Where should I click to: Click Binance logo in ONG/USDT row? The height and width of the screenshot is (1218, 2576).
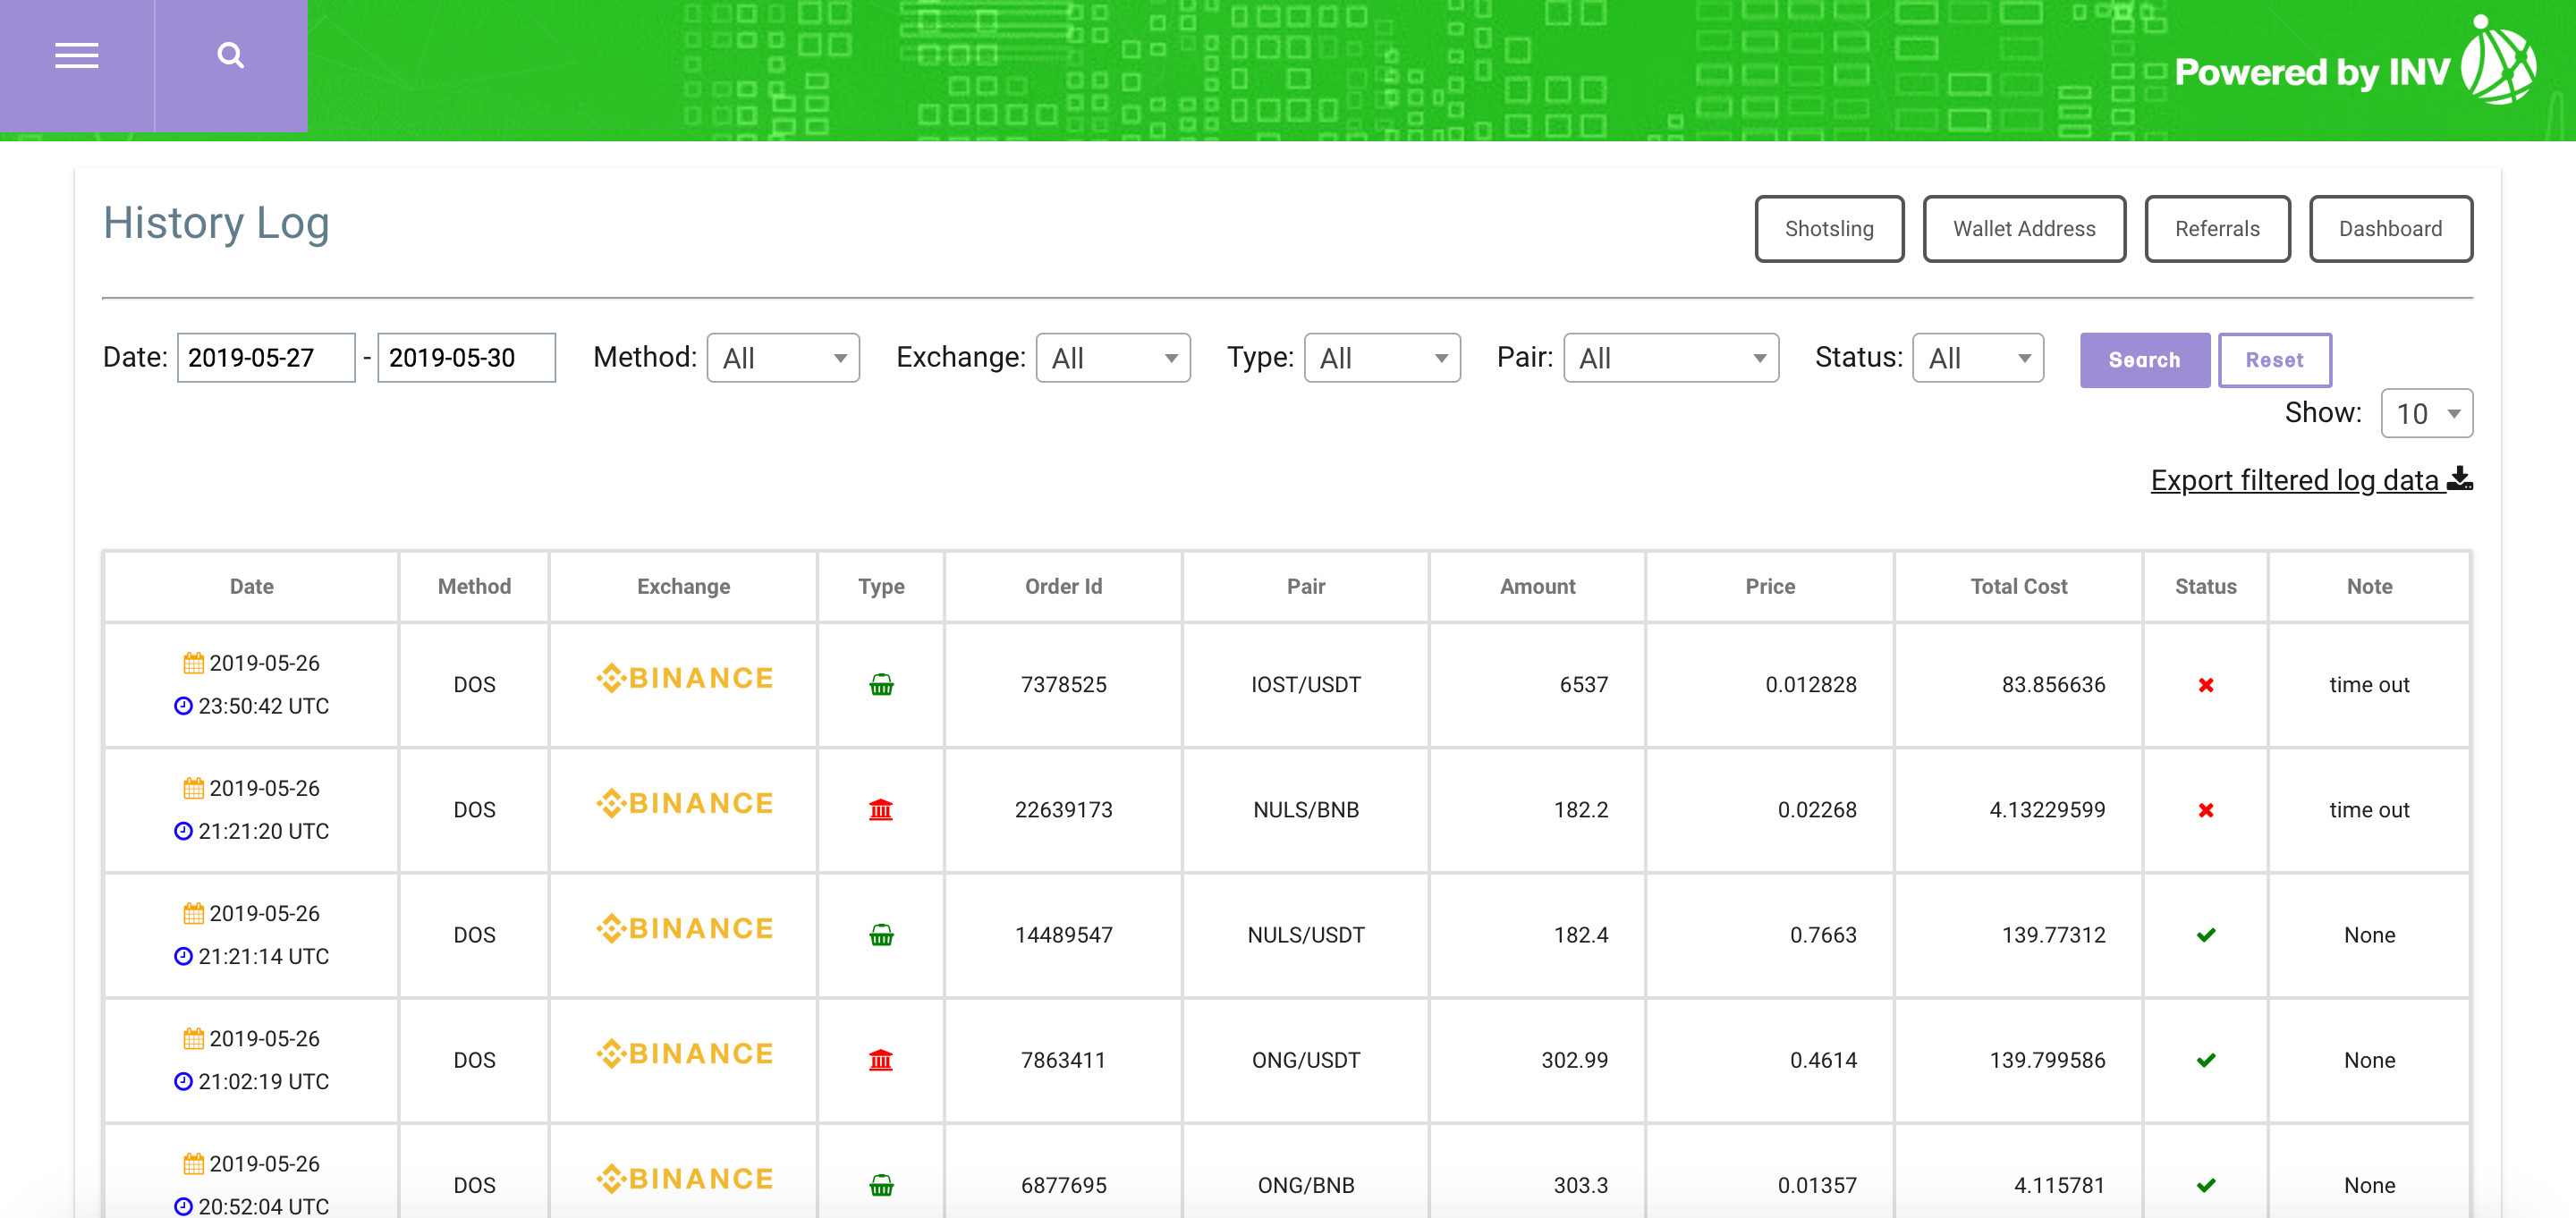(684, 1053)
